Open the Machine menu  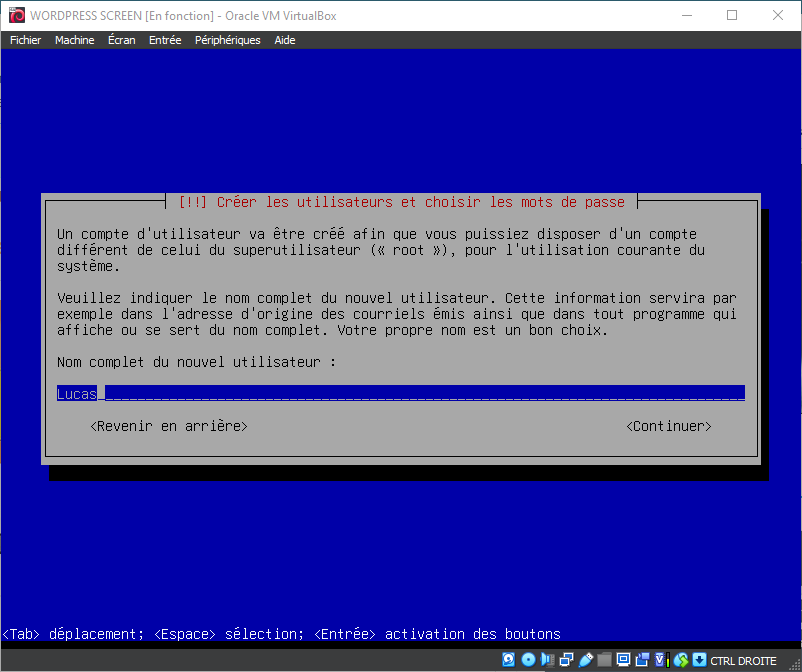tap(74, 40)
